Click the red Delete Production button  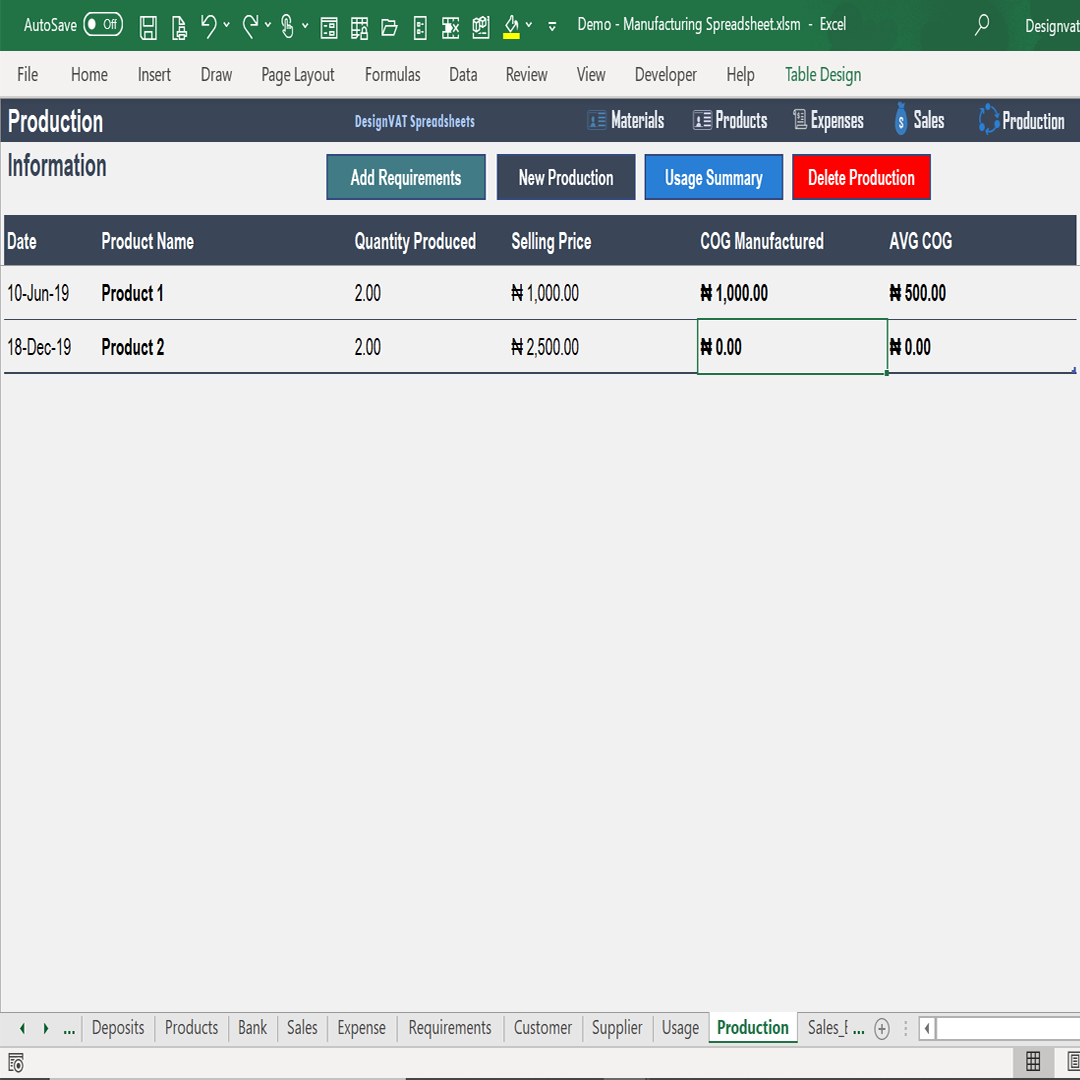(861, 177)
